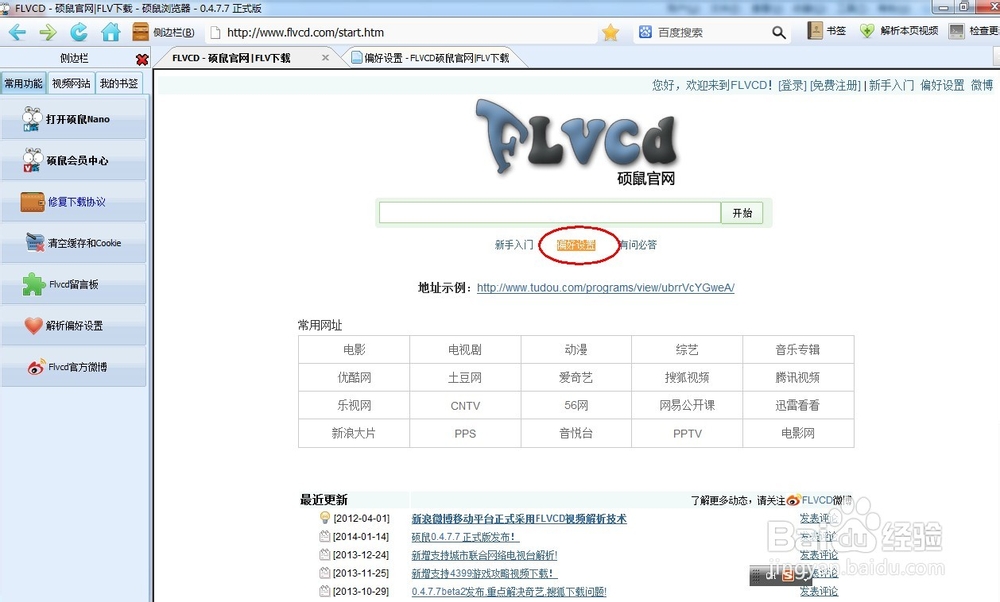Open 迅雷看看 site link
Image resolution: width=1000 pixels, height=602 pixels.
pos(798,406)
